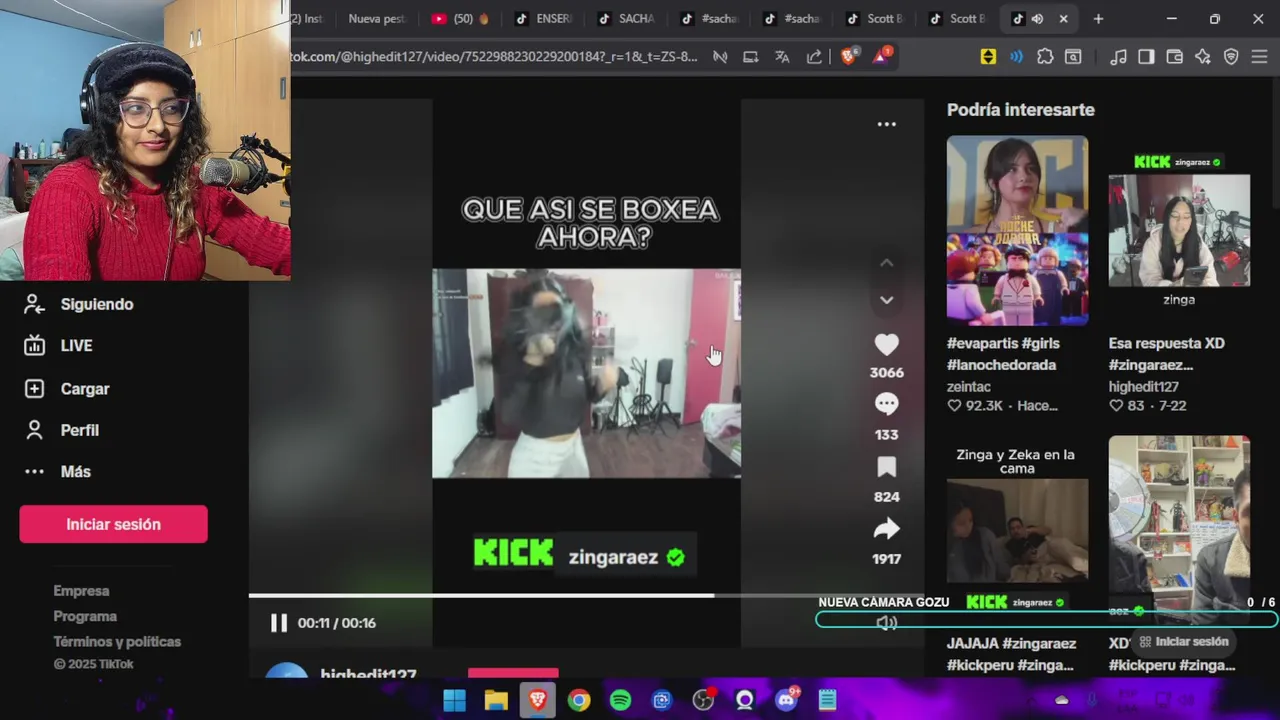Open browser hamburger main menu
The height and width of the screenshot is (720, 1280).
[x=1259, y=57]
